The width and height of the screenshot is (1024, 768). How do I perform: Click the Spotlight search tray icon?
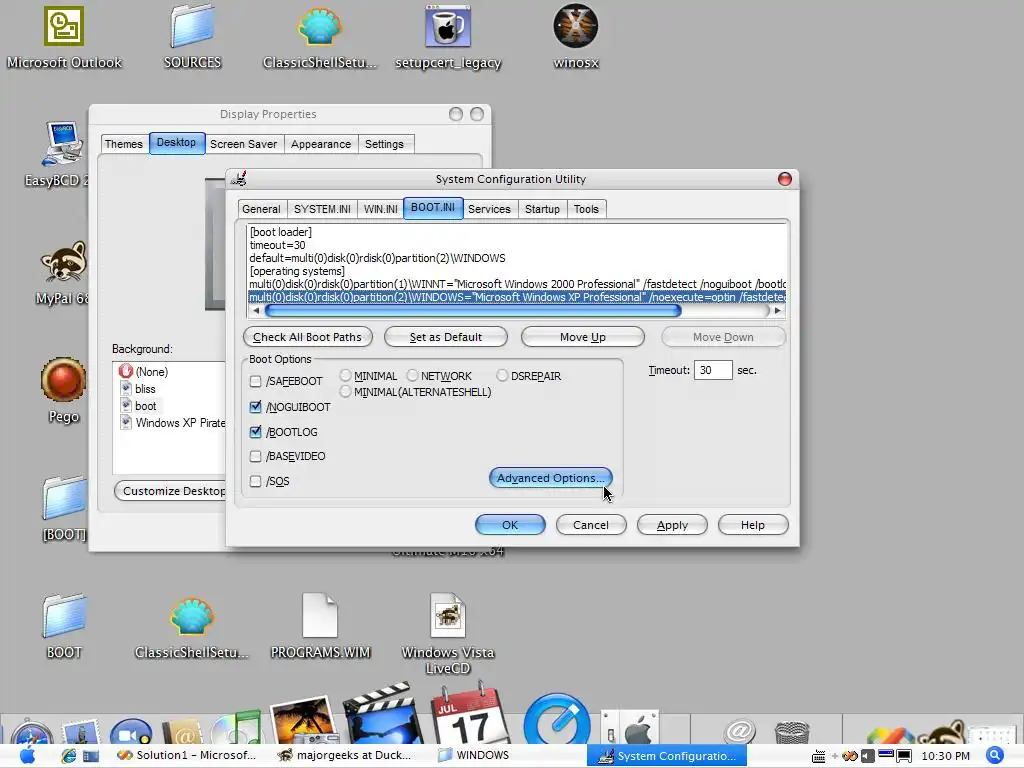995,756
